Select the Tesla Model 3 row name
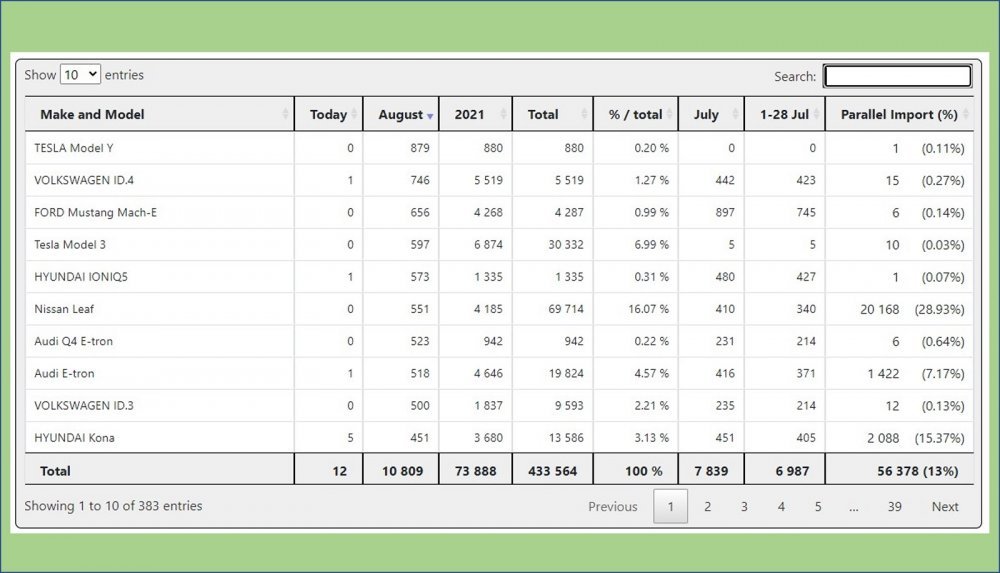 [x=70, y=244]
